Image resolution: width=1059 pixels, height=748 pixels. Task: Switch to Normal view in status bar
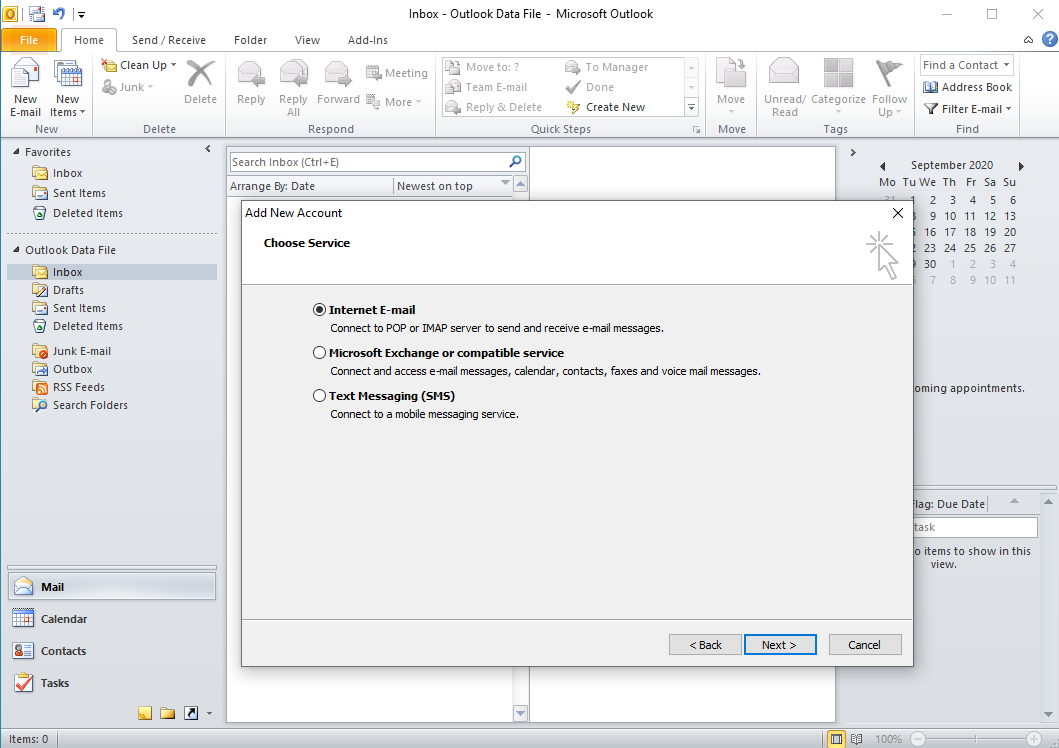(x=836, y=739)
